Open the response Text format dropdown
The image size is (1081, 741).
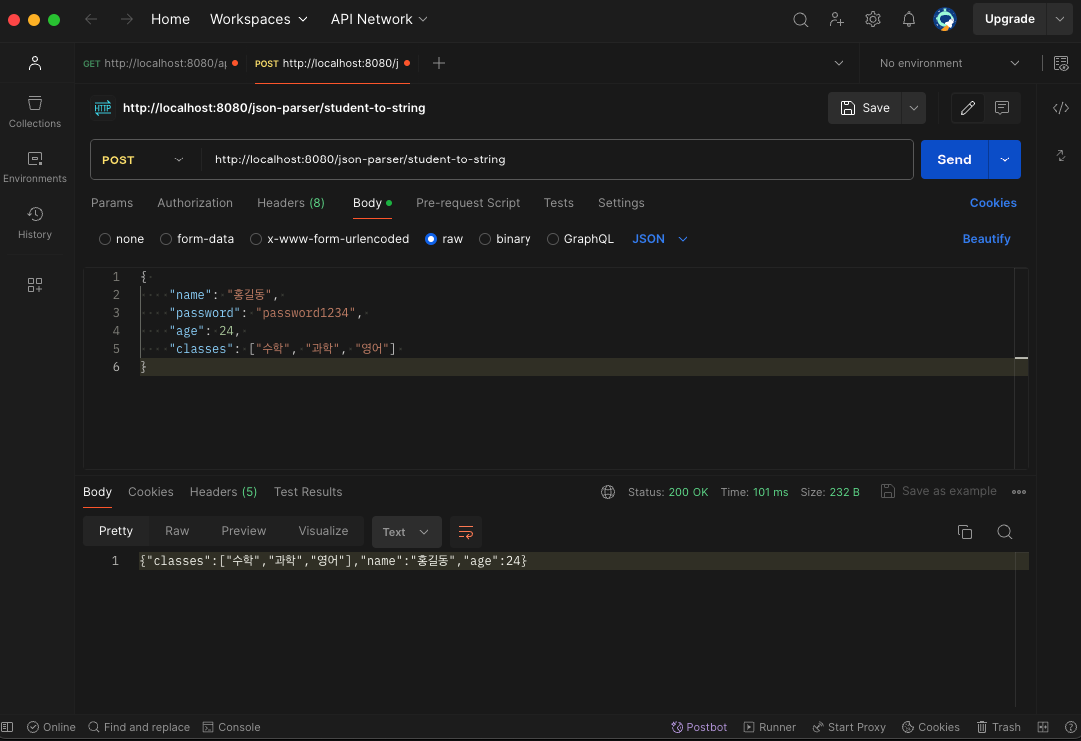pos(406,532)
